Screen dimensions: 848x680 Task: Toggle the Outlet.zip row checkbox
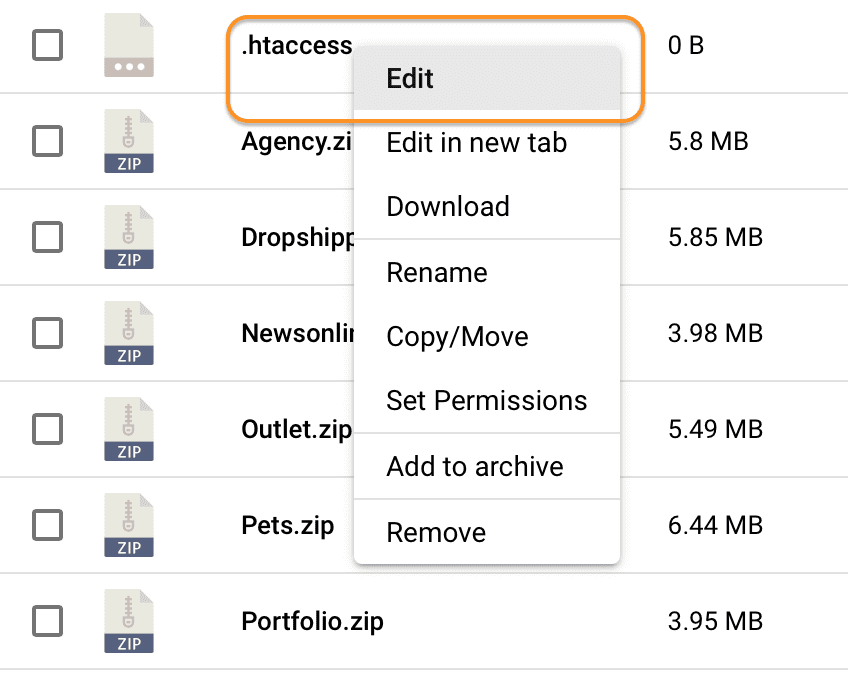click(47, 429)
